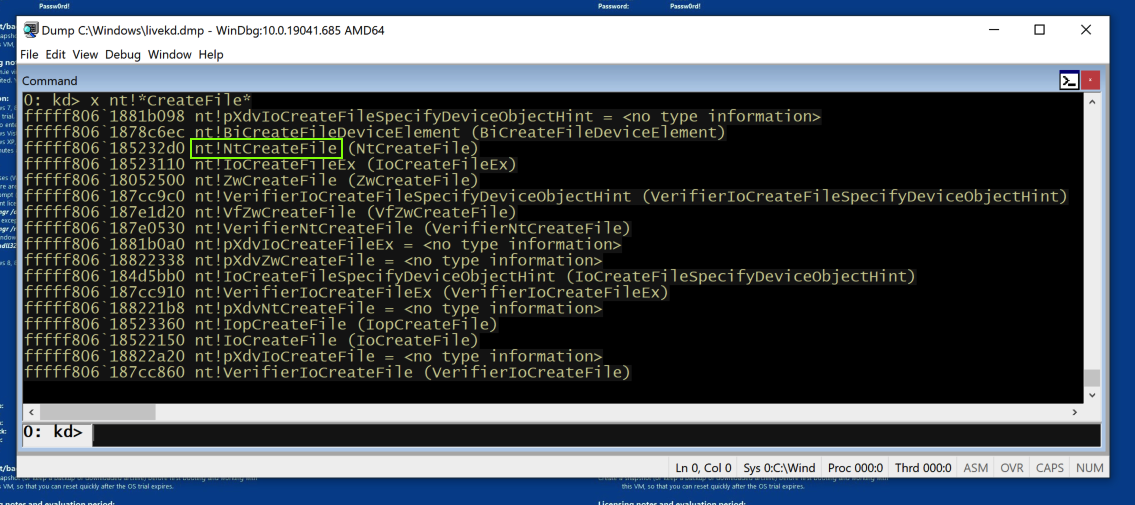
Task: Click the nt!BiCreateFileDeviceElement symbol line
Action: click(x=374, y=132)
